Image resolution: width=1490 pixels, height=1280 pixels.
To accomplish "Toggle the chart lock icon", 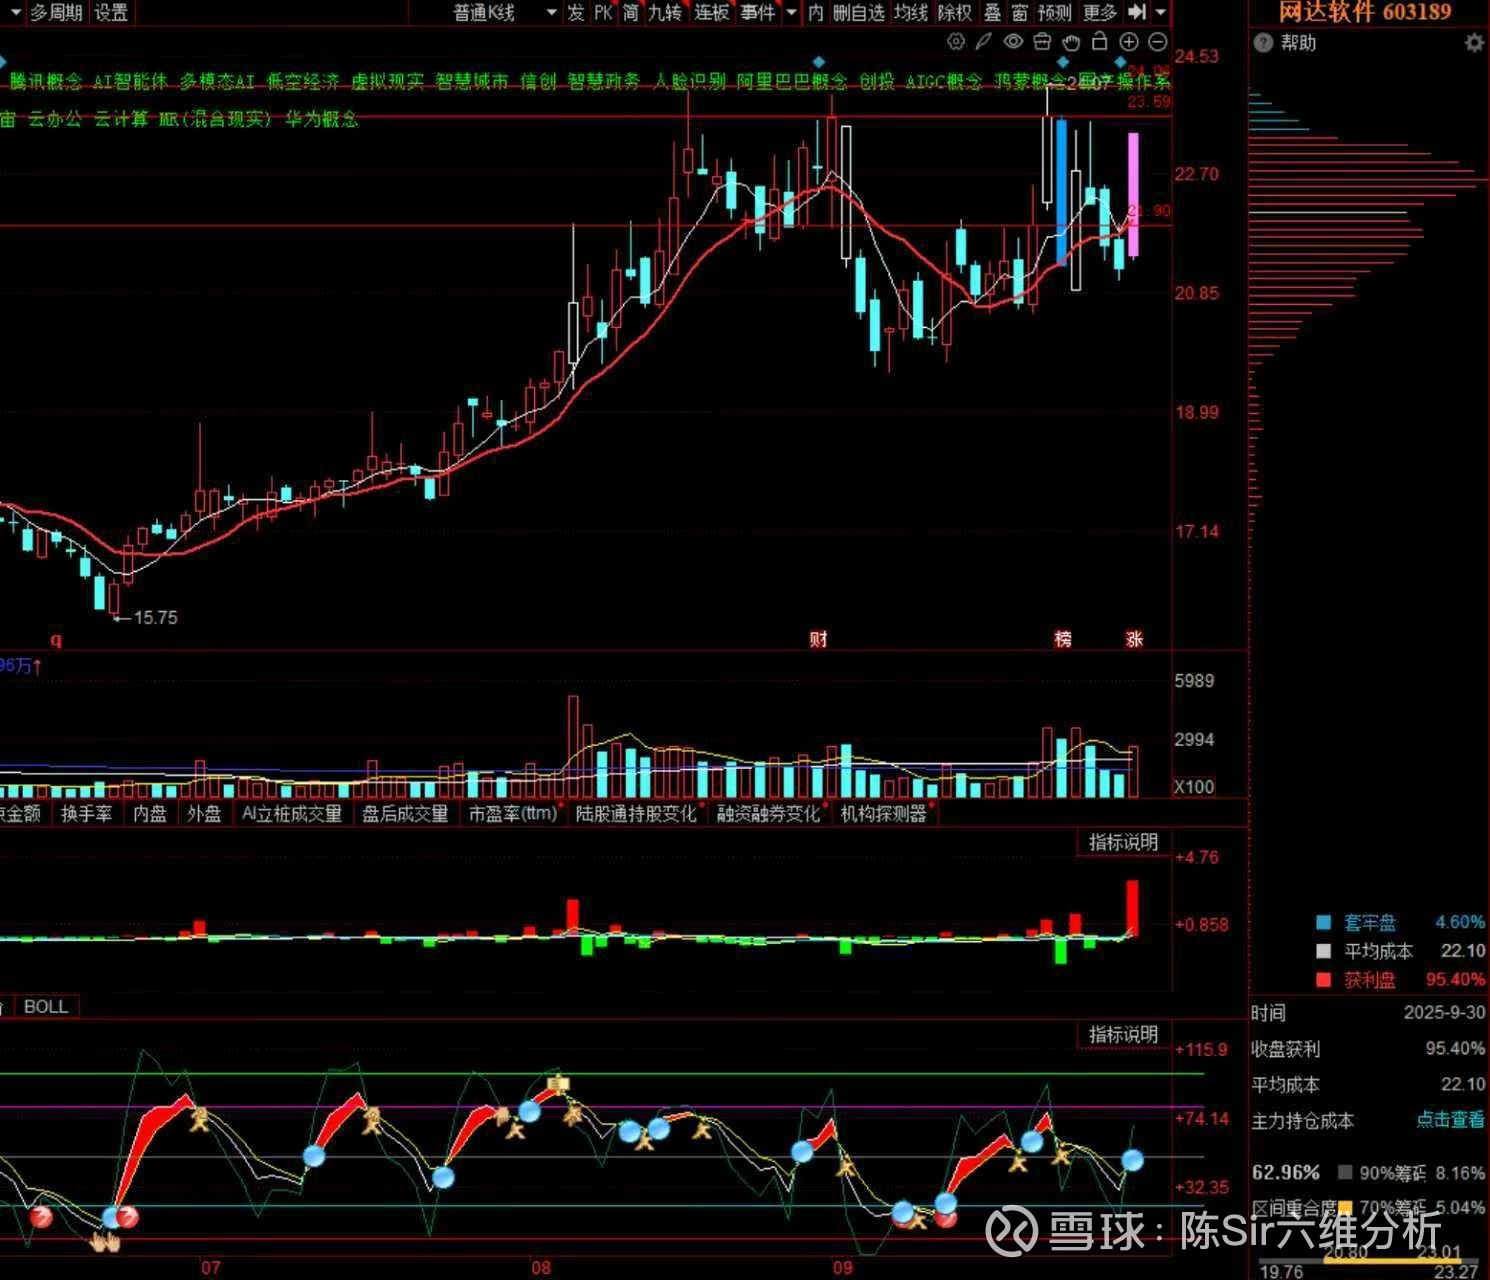I will tap(1100, 42).
